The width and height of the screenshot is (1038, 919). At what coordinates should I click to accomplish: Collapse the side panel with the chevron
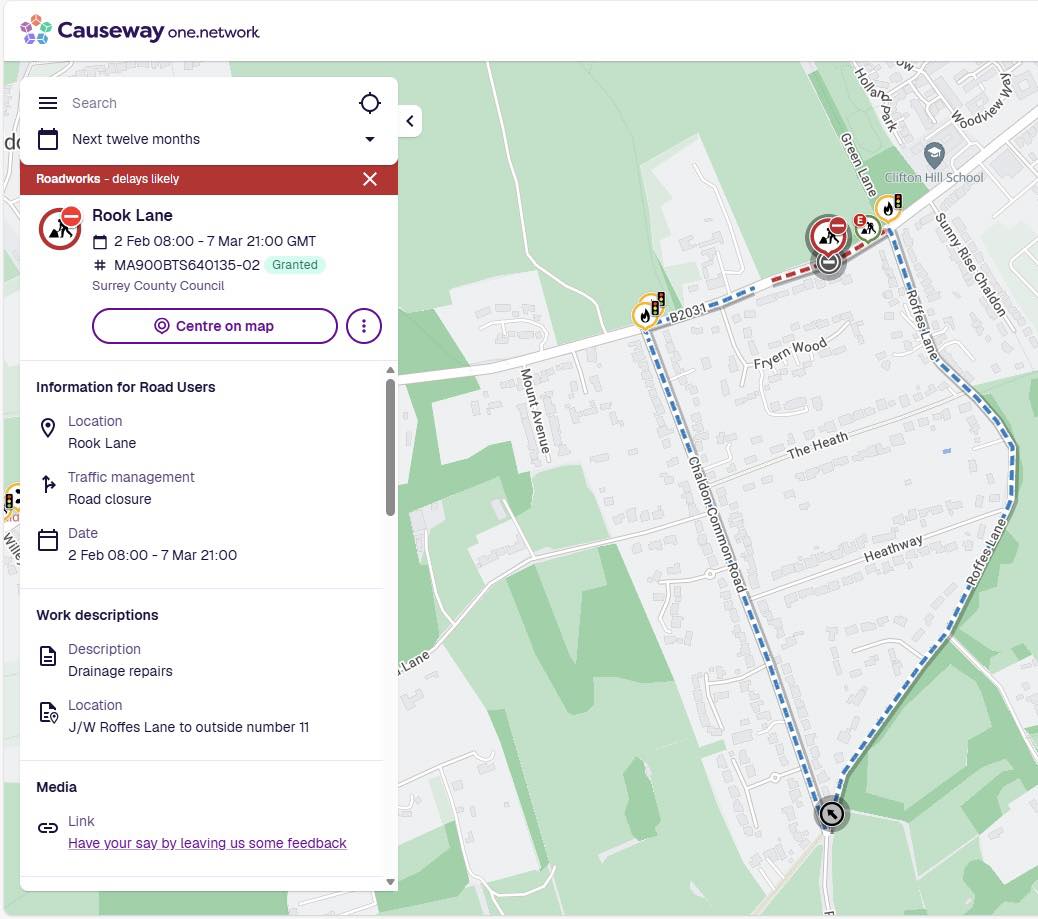coord(409,122)
